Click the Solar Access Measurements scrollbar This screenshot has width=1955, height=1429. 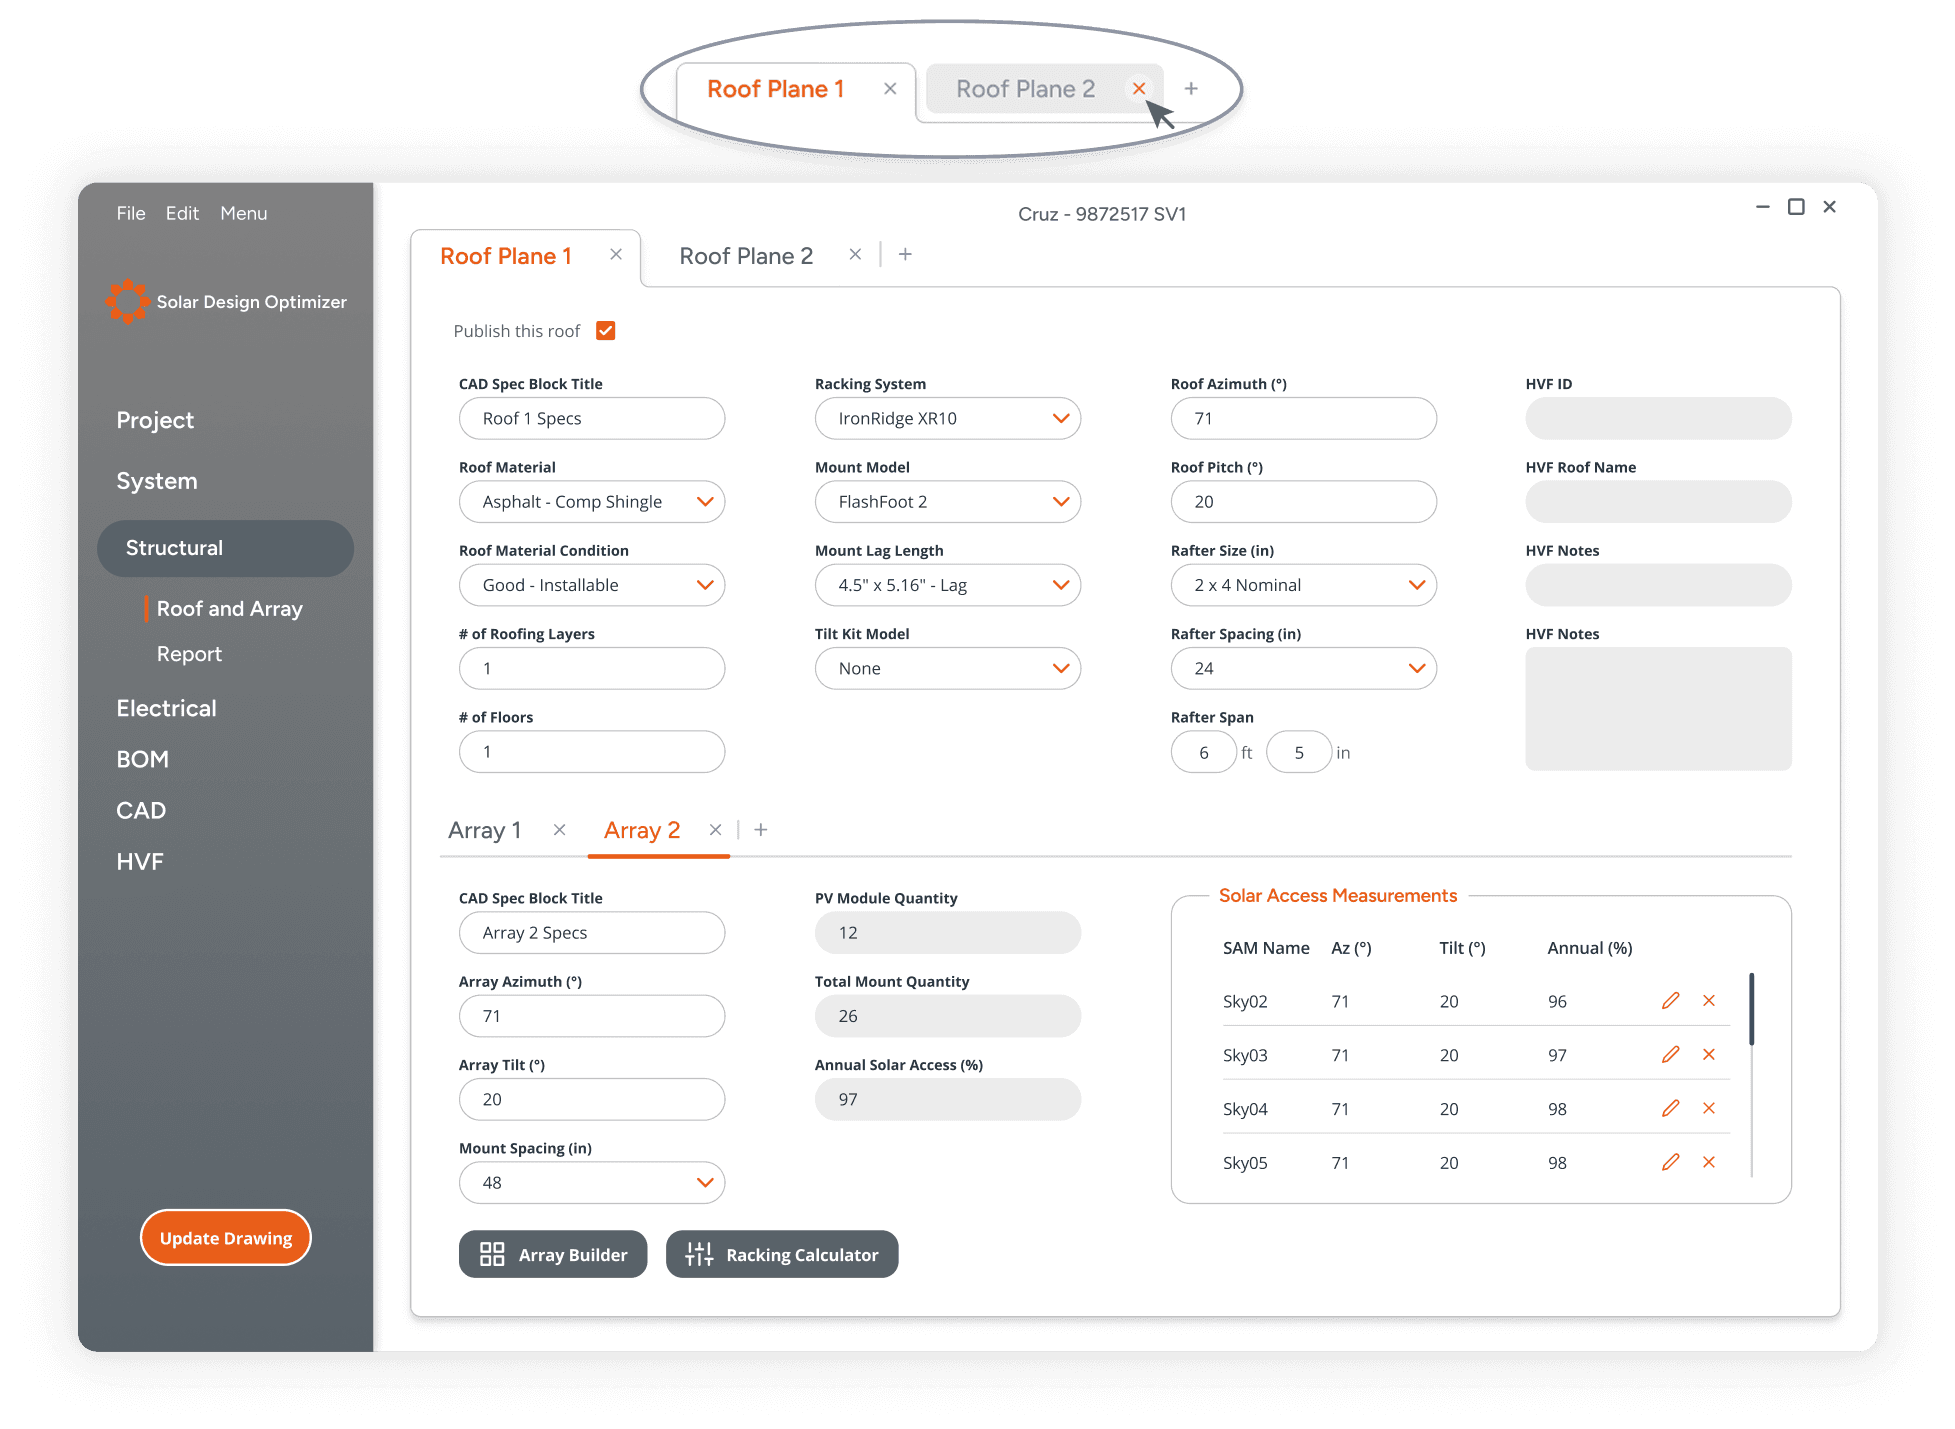(1751, 1010)
